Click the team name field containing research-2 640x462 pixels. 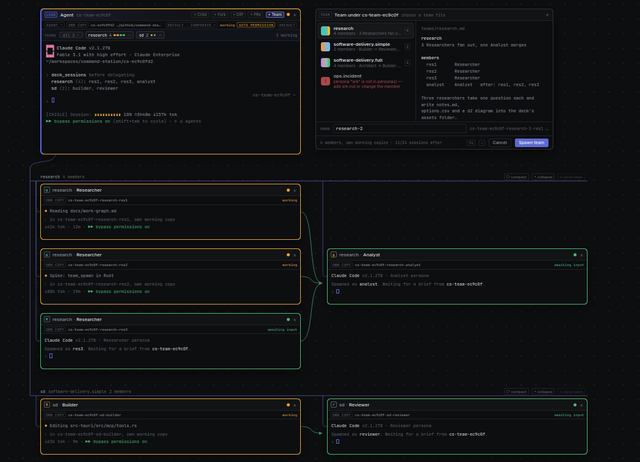pos(400,129)
